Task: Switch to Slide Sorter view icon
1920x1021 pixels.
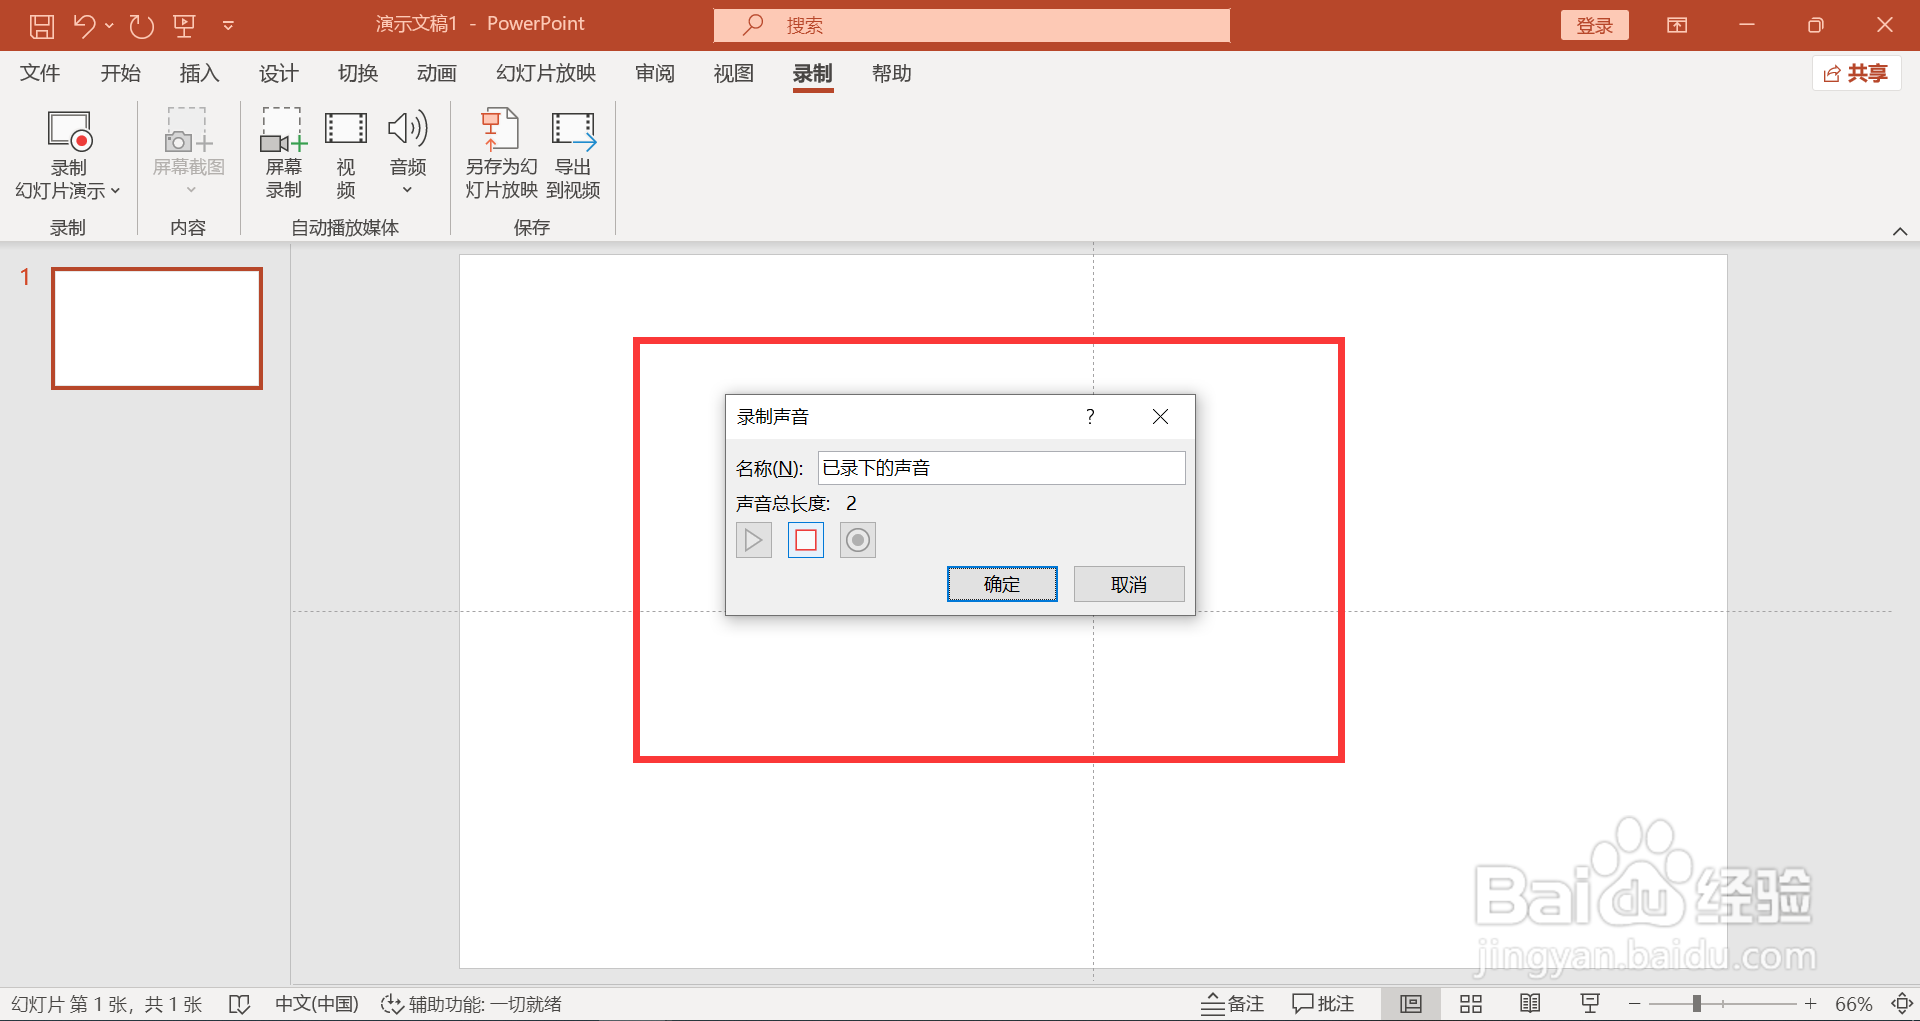Action: tap(1471, 1004)
